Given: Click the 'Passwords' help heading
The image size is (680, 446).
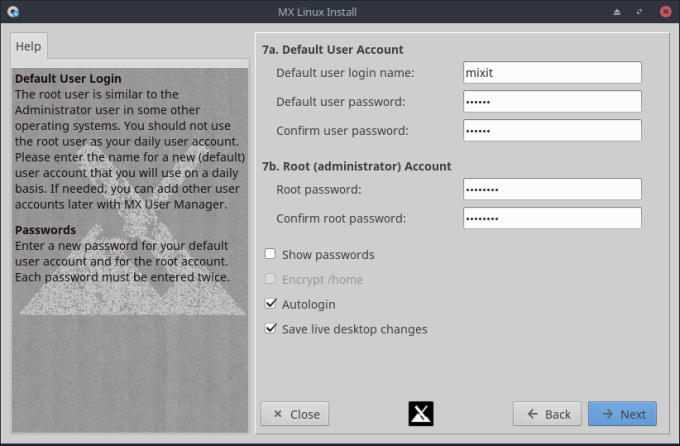Looking at the screenshot, I should coord(46,230).
